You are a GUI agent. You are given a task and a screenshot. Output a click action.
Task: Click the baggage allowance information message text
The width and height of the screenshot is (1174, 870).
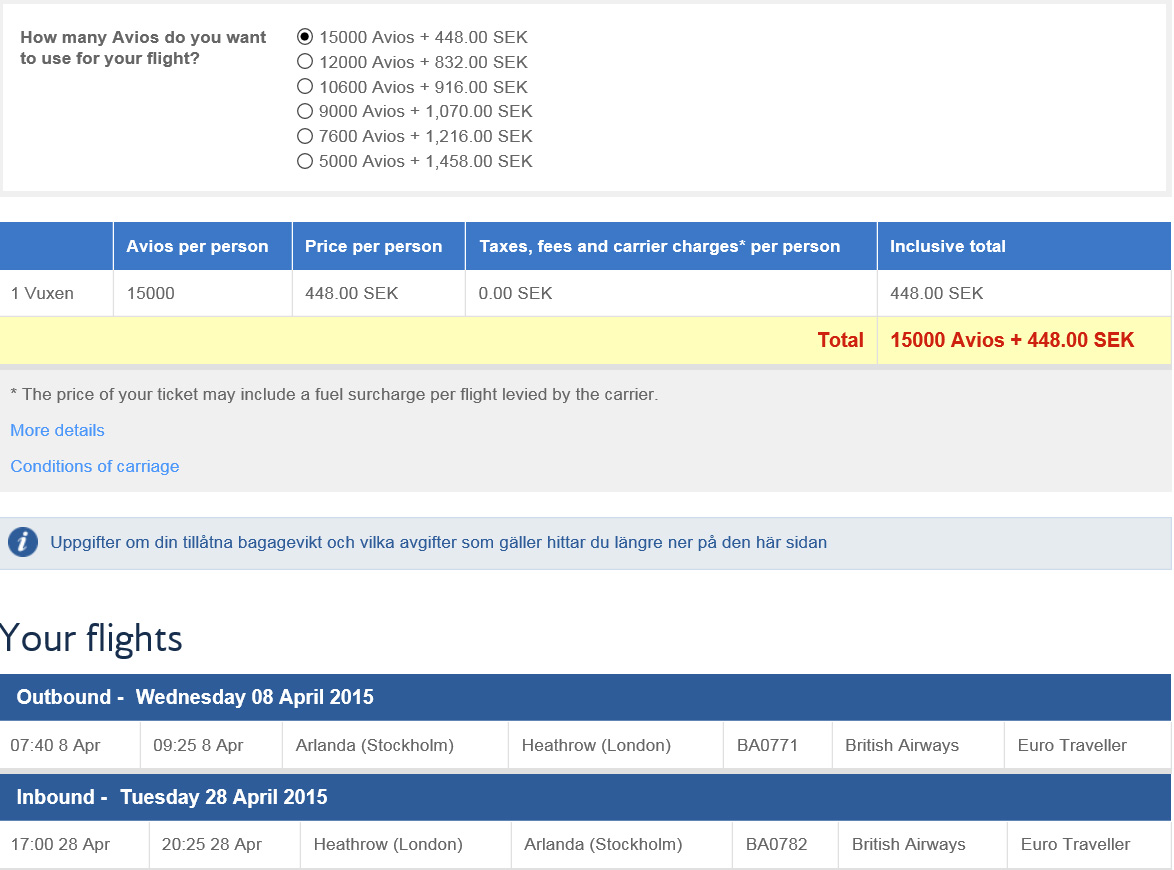(437, 543)
